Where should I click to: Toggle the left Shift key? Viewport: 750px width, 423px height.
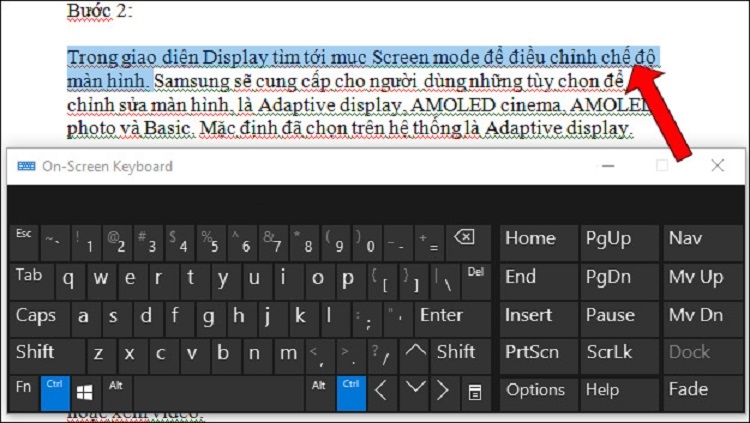coord(47,356)
